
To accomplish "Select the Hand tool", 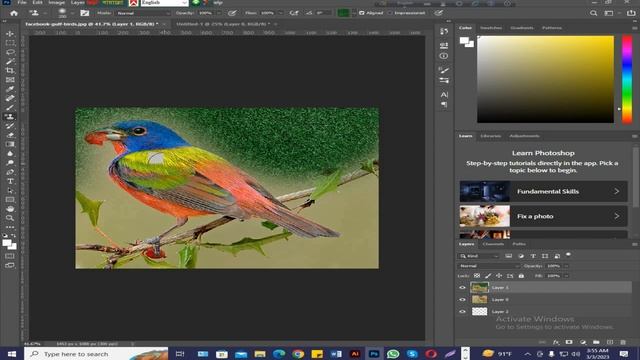I will tap(10, 209).
